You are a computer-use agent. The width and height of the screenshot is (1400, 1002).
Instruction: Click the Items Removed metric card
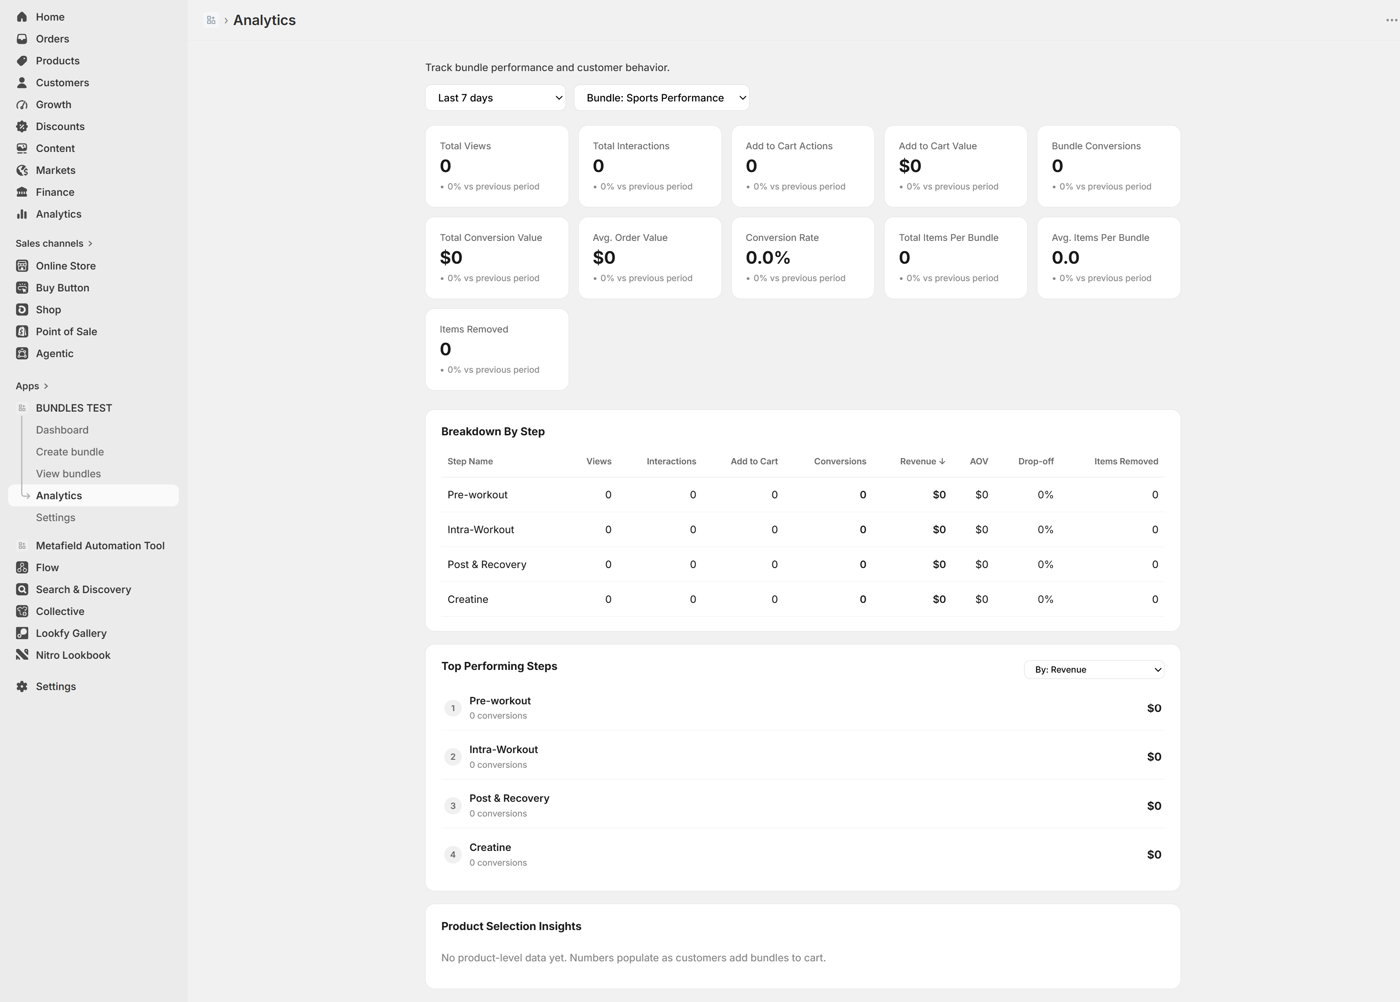pos(497,349)
